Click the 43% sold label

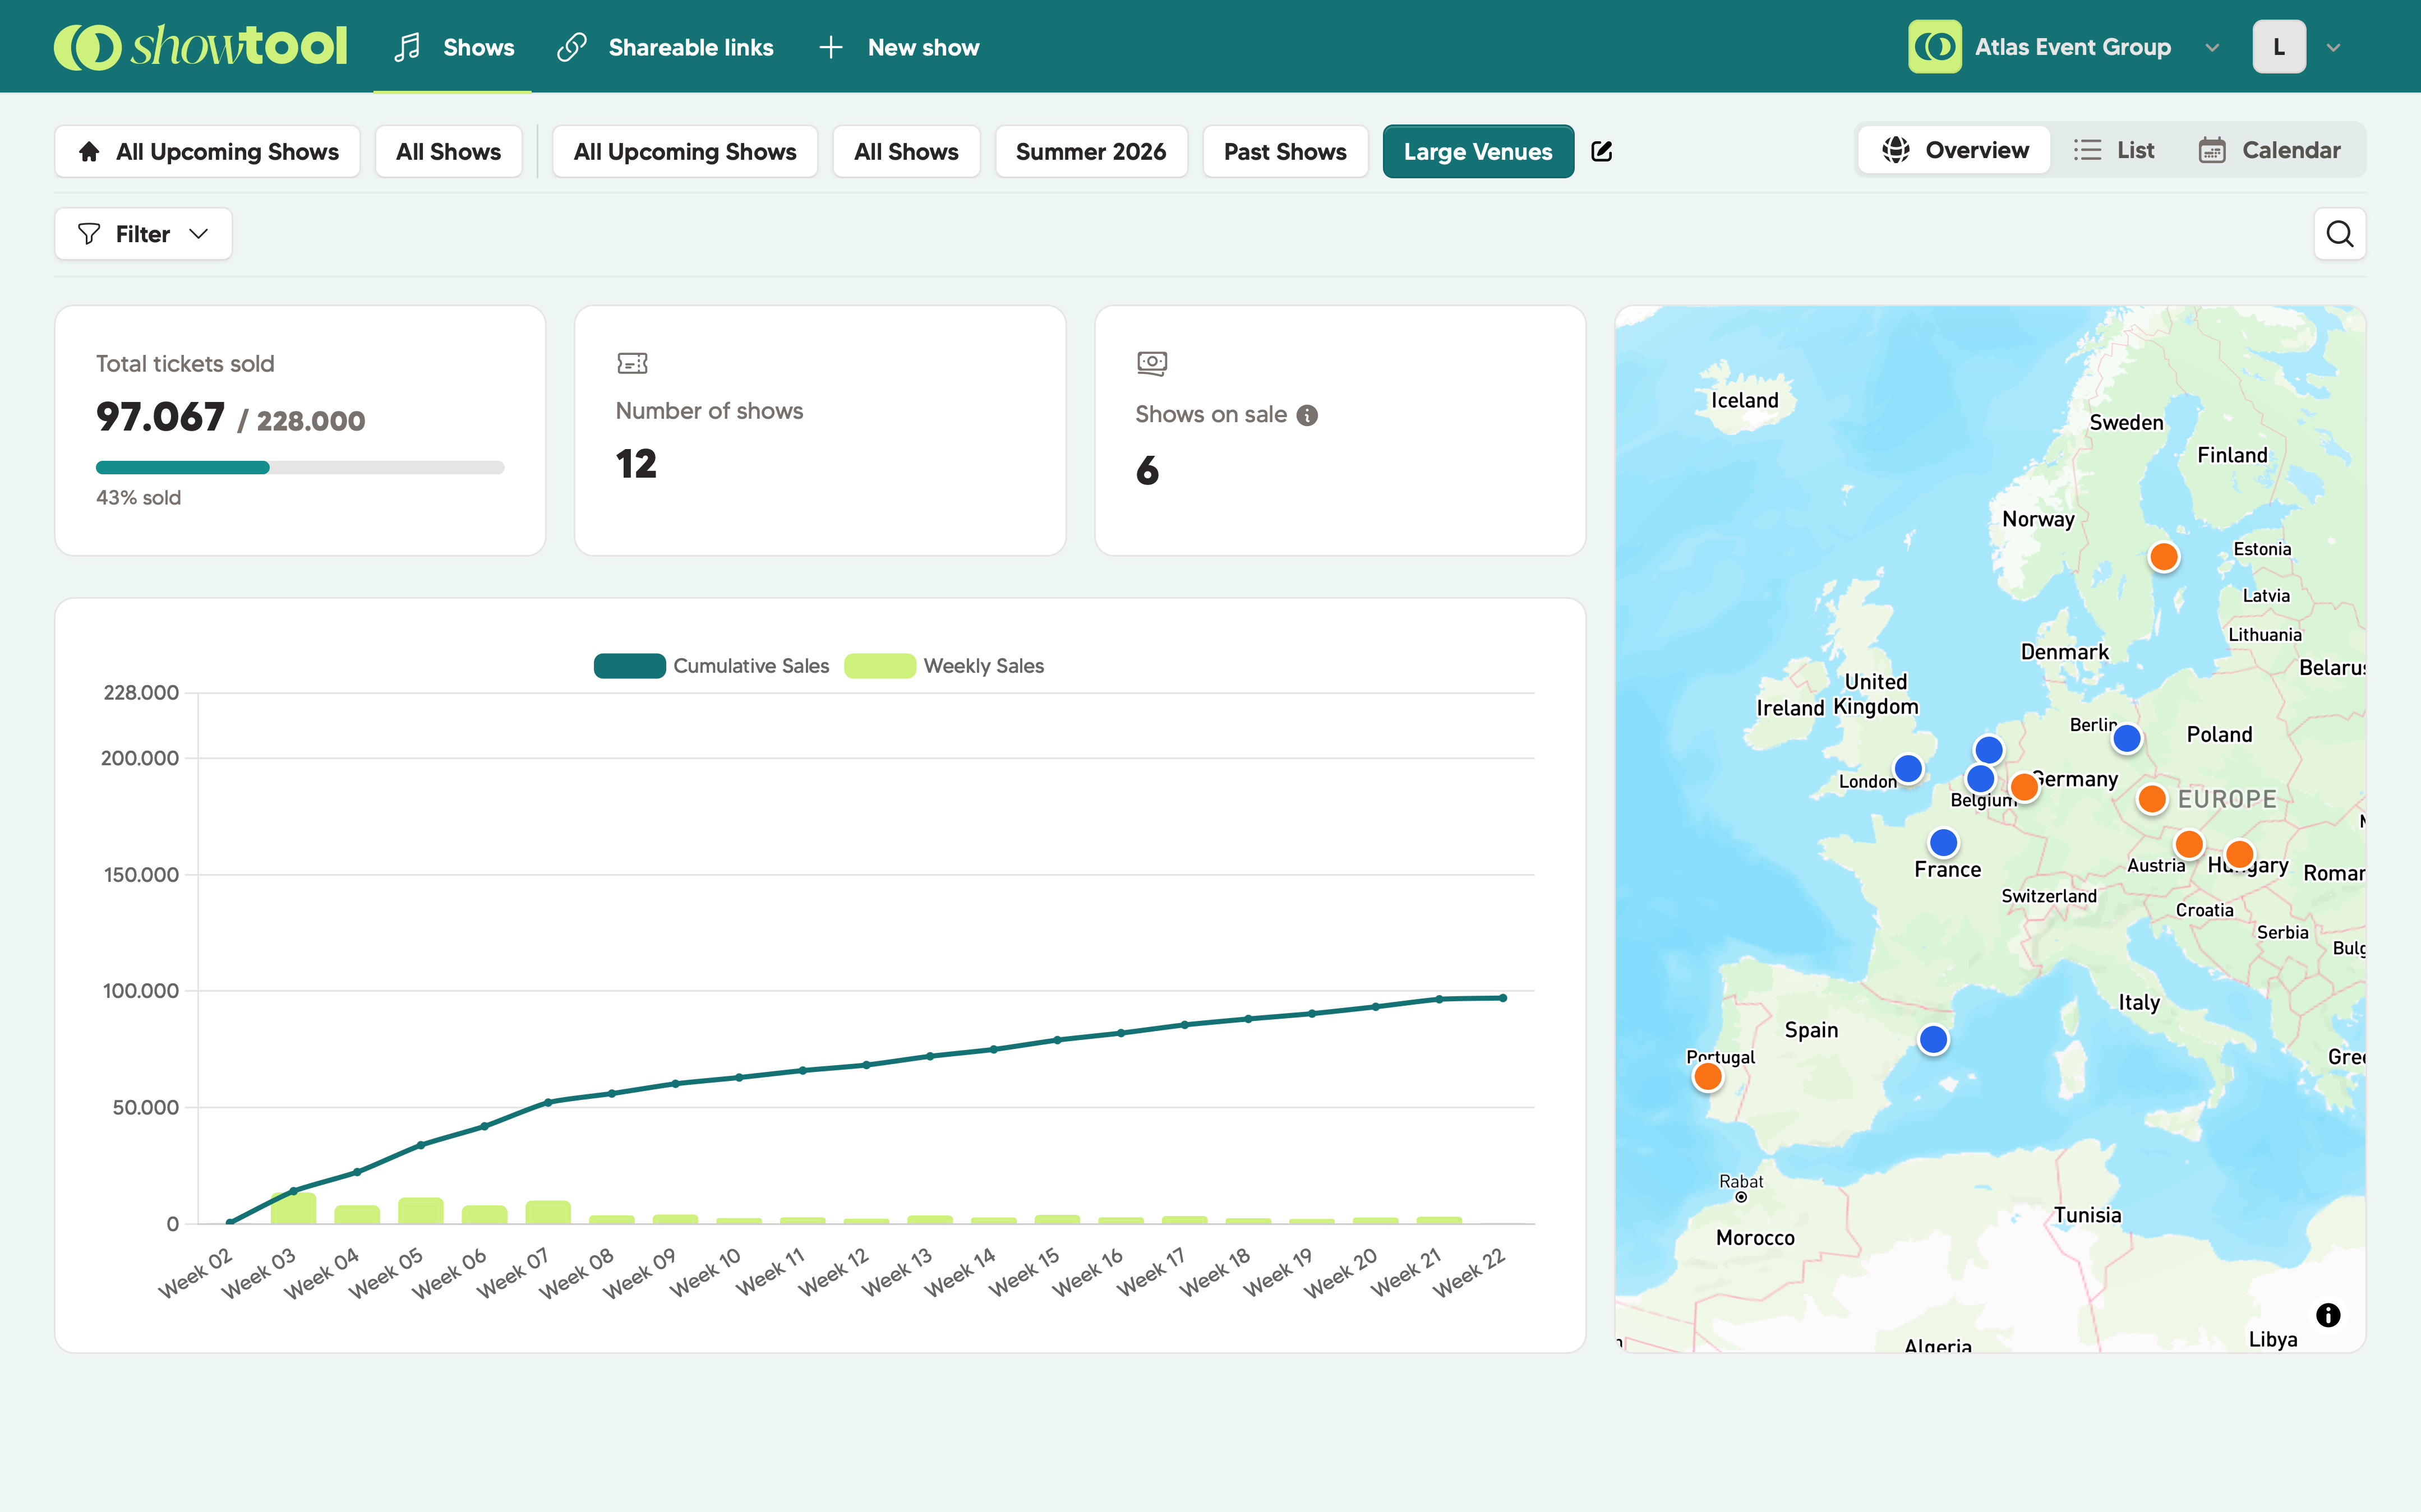[x=138, y=497]
